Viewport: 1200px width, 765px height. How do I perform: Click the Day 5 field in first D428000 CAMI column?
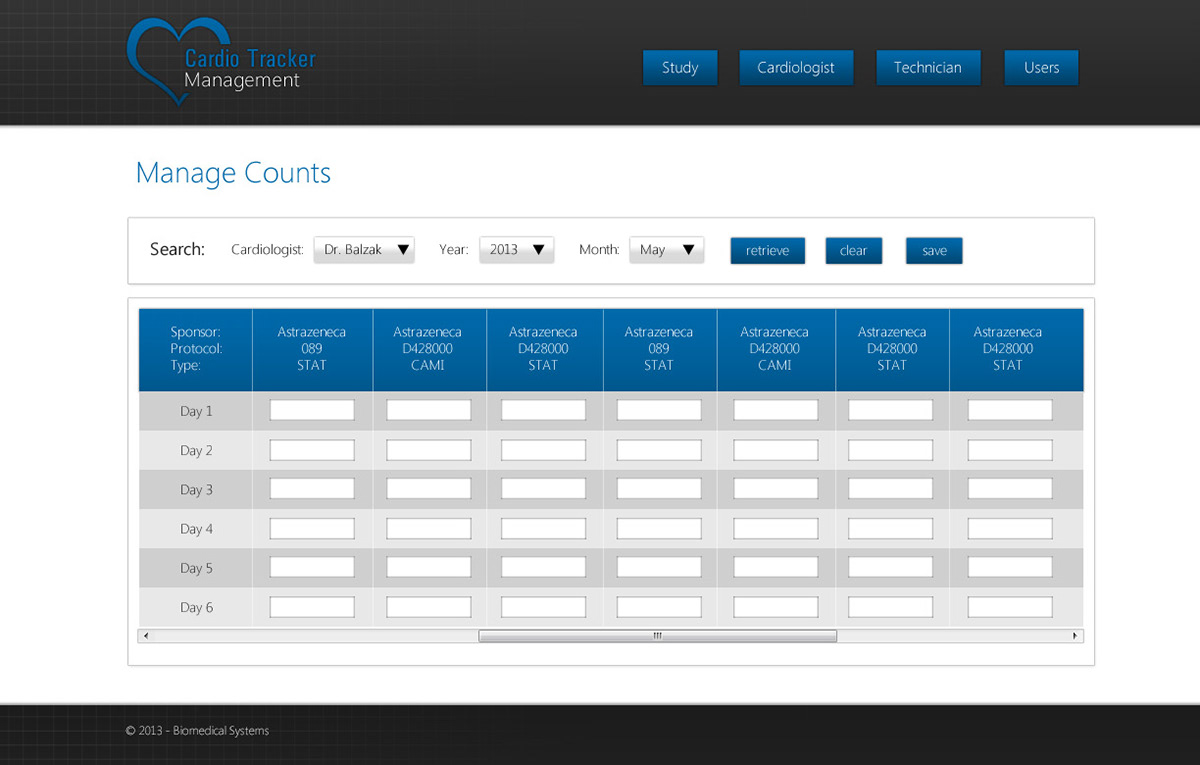pos(429,567)
